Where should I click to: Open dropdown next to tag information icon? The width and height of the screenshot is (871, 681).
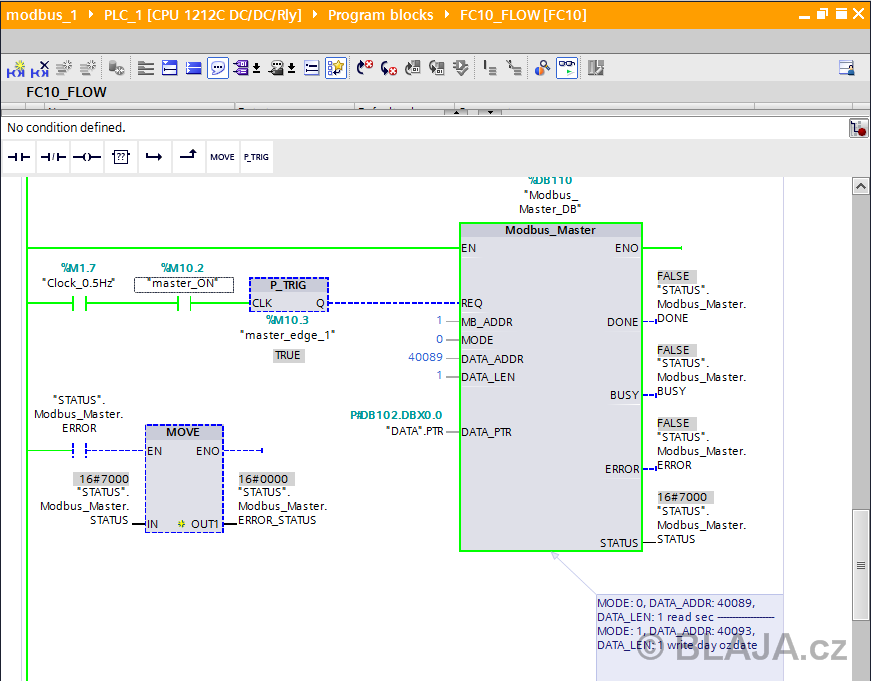[292, 68]
